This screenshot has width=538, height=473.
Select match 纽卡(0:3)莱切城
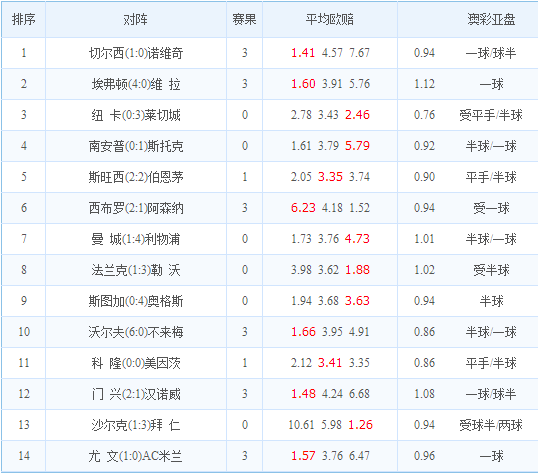[136, 115]
